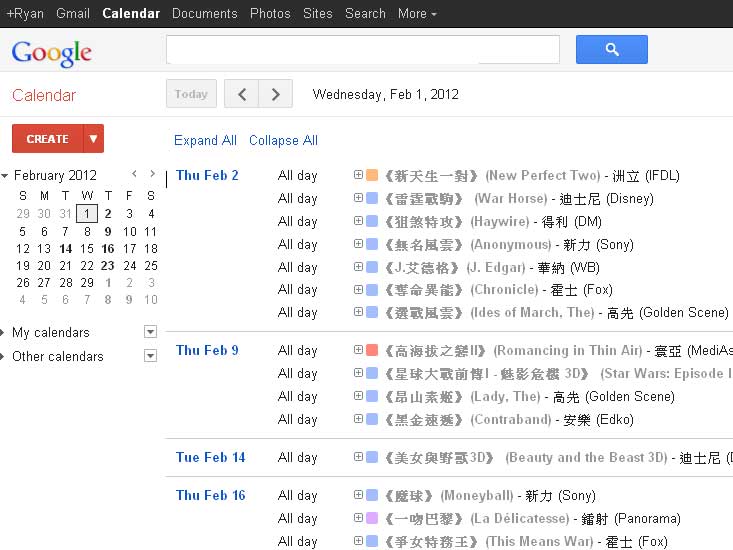Collapse the February 2012 mini calendar
733x550 pixels.
(x=5, y=176)
